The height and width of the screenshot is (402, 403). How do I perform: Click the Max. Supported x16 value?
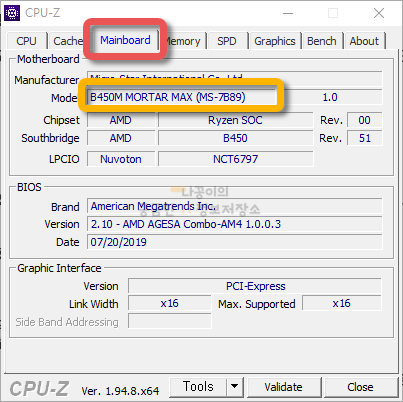tap(342, 303)
